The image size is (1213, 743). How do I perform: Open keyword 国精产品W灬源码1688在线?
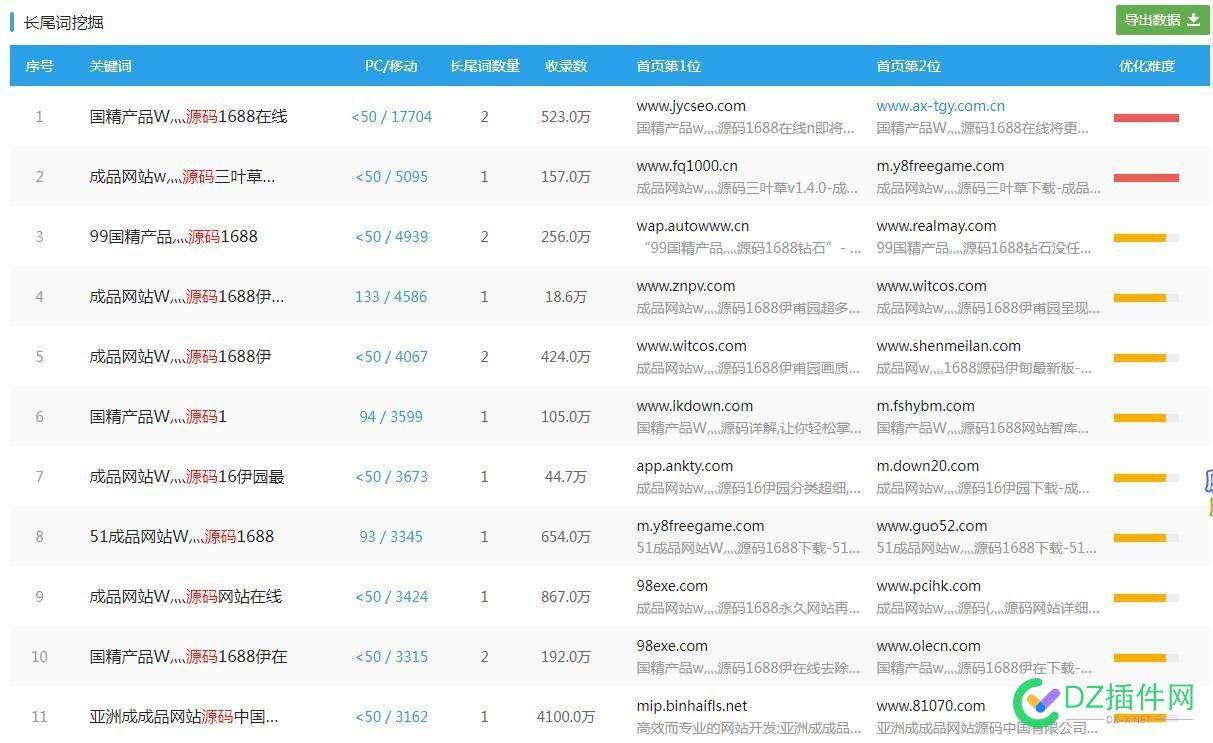(x=188, y=117)
